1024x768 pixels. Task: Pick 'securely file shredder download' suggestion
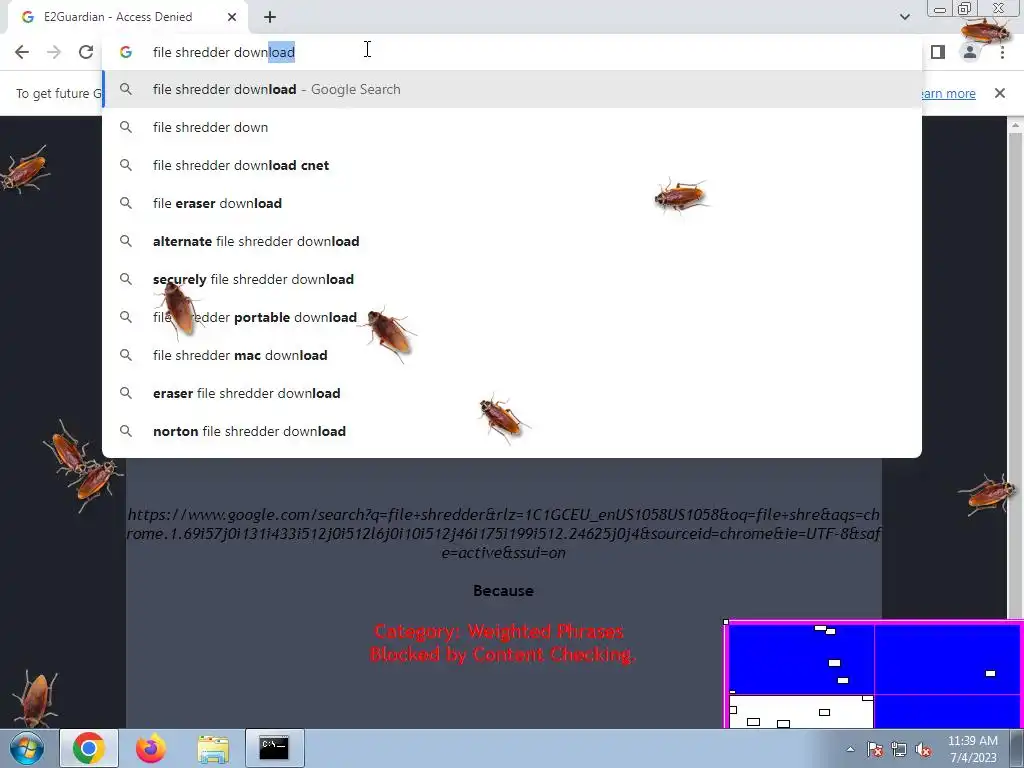[512, 279]
